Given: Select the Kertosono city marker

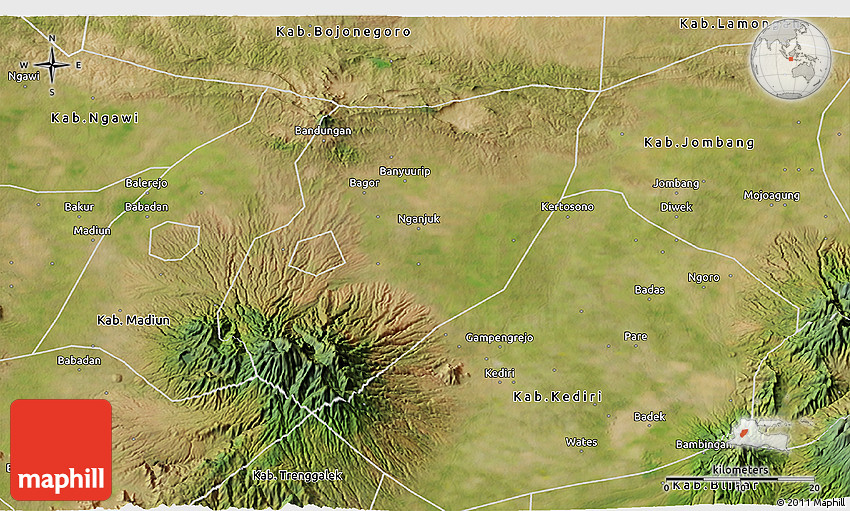Looking at the screenshot, I should pos(566,207).
